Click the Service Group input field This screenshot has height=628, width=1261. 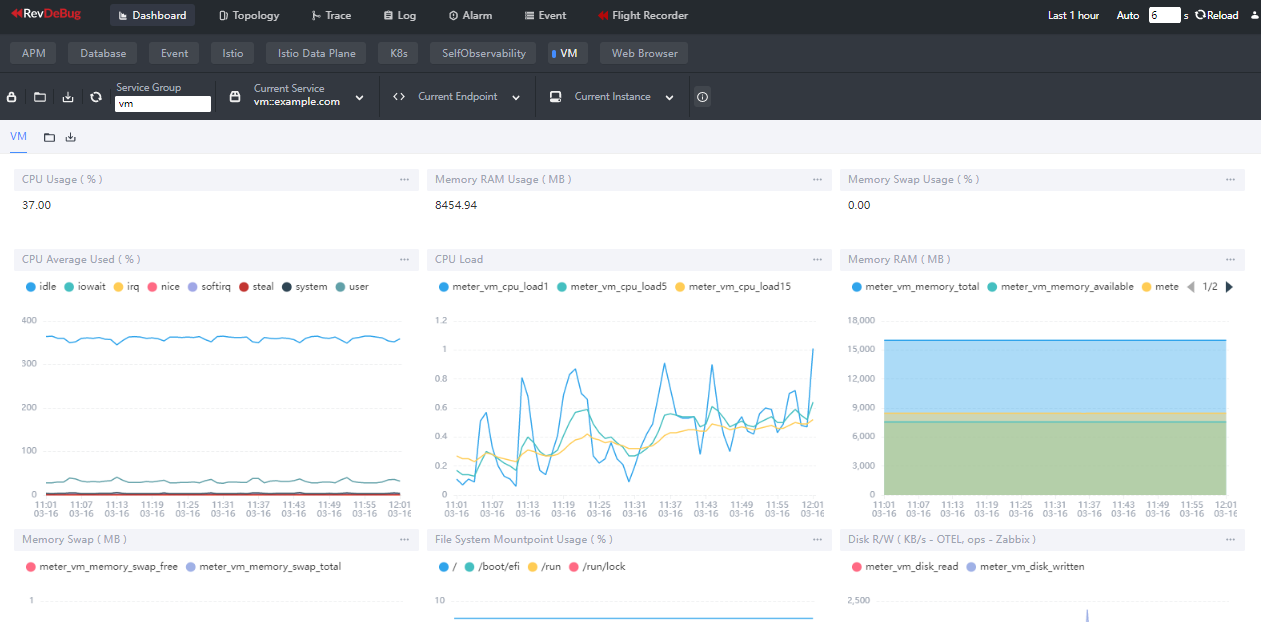pos(163,104)
